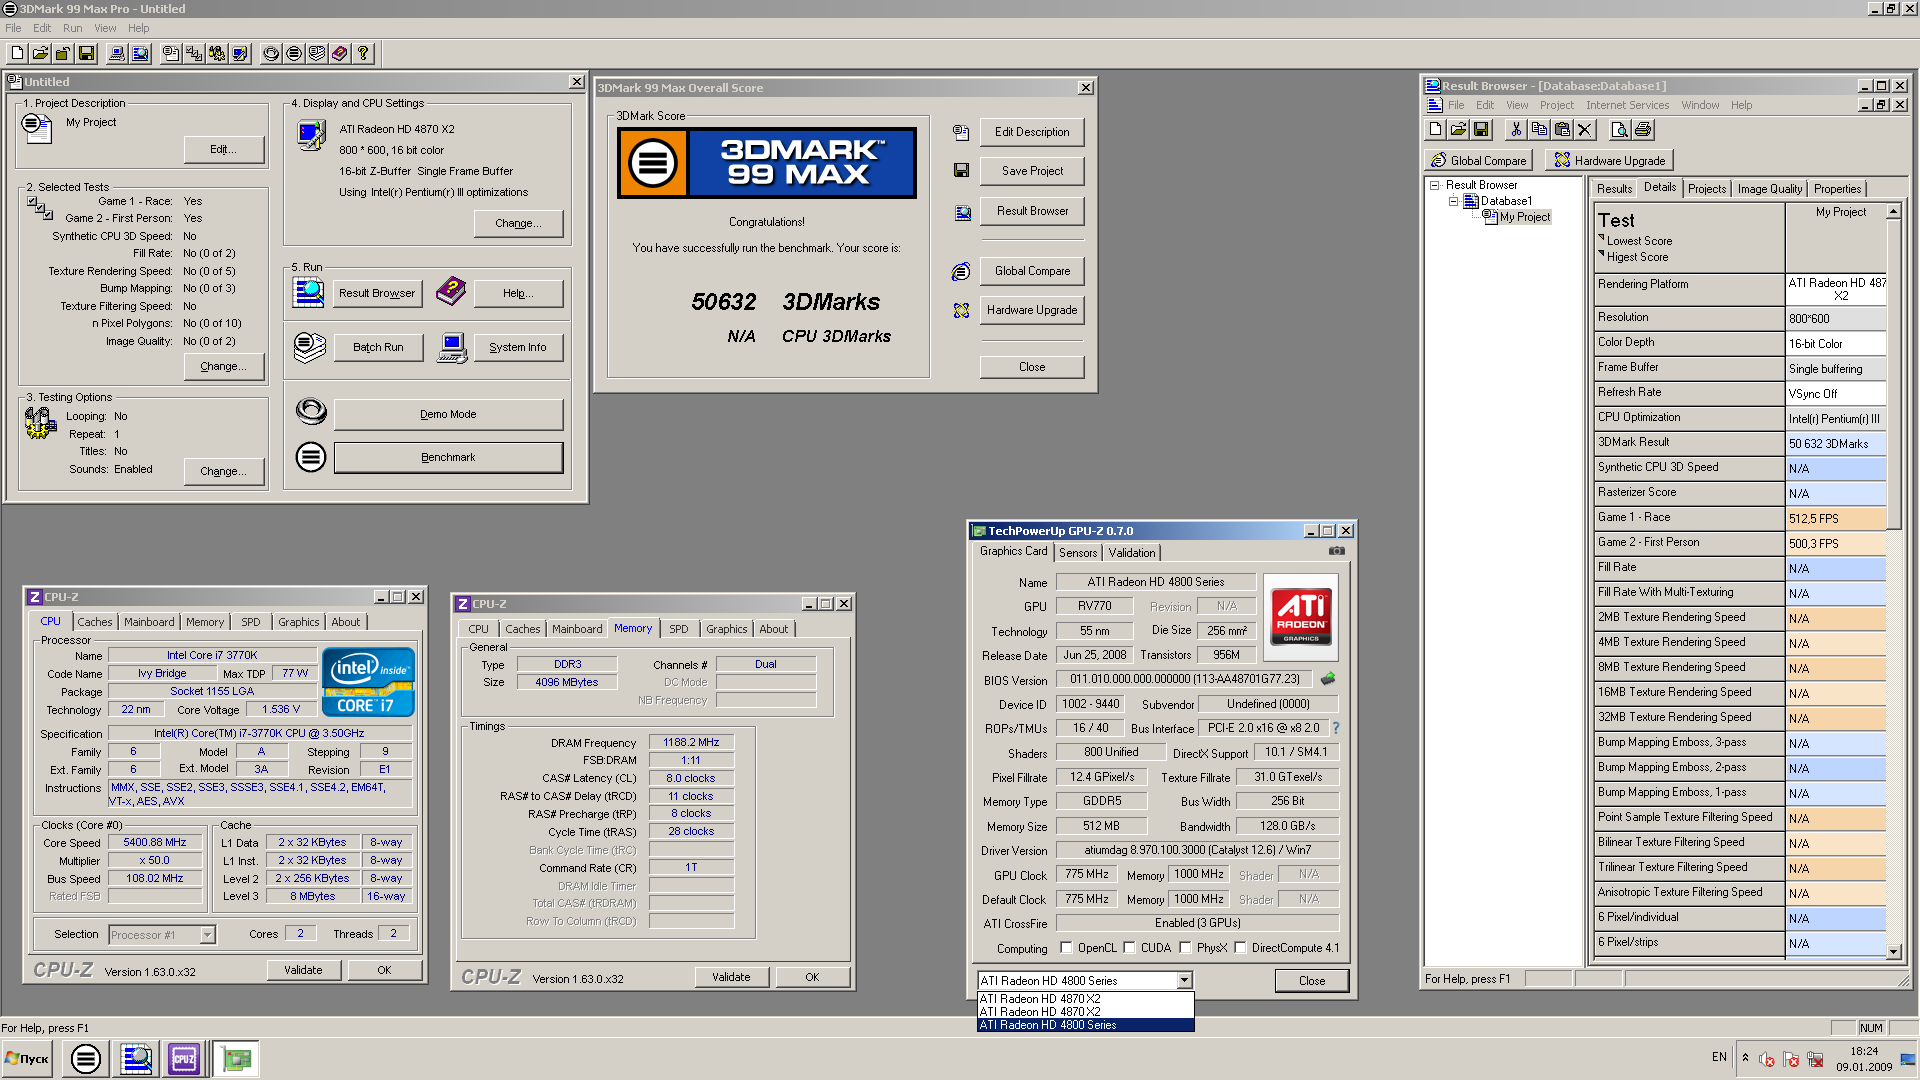Image resolution: width=1920 pixels, height=1080 pixels.
Task: Click the Game 1 - Race 512,5 FPS cell
Action: point(1835,519)
